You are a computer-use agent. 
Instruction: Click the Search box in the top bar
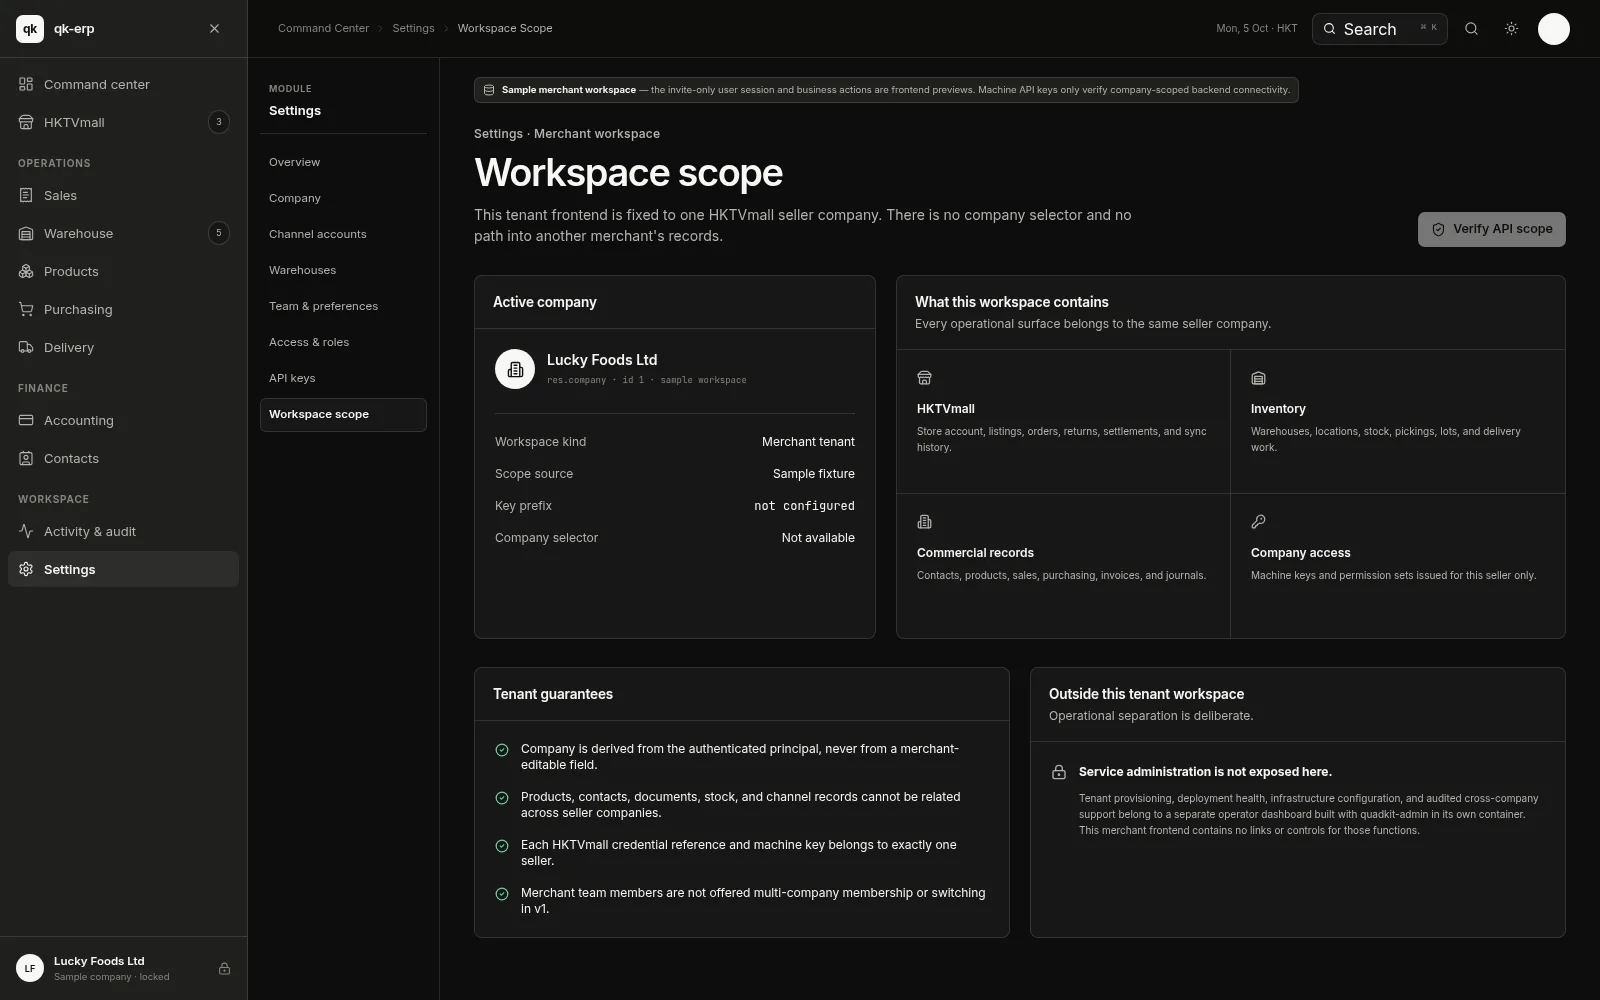tap(1379, 29)
